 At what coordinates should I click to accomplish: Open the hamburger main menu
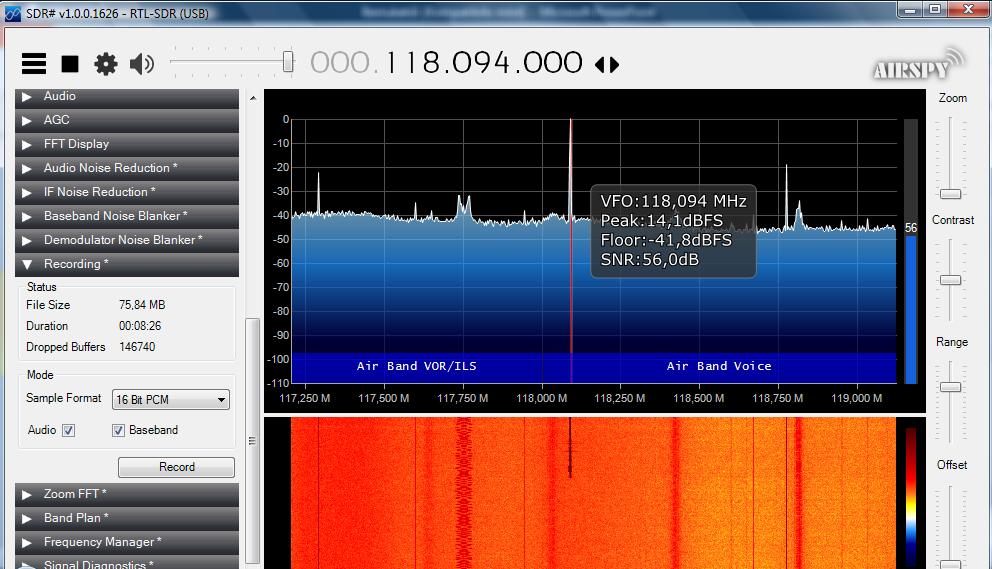[x=34, y=64]
